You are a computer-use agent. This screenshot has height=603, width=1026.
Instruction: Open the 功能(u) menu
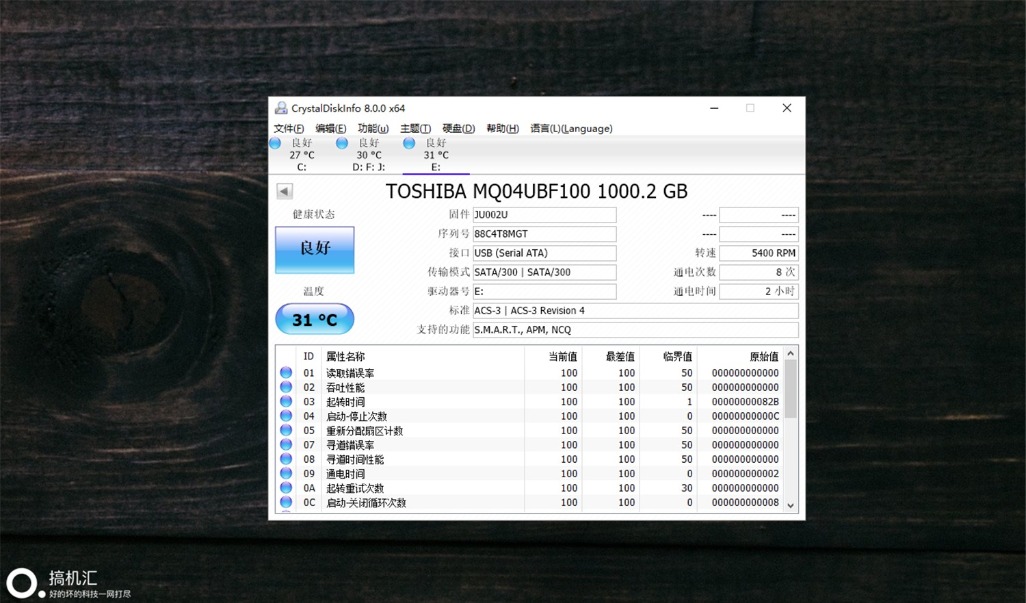pyautogui.click(x=373, y=128)
